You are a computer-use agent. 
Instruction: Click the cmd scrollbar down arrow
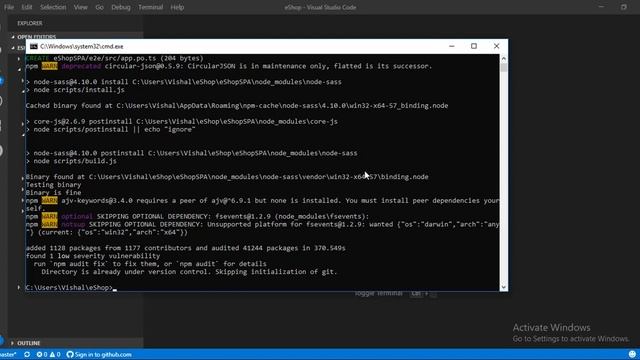(x=504, y=287)
